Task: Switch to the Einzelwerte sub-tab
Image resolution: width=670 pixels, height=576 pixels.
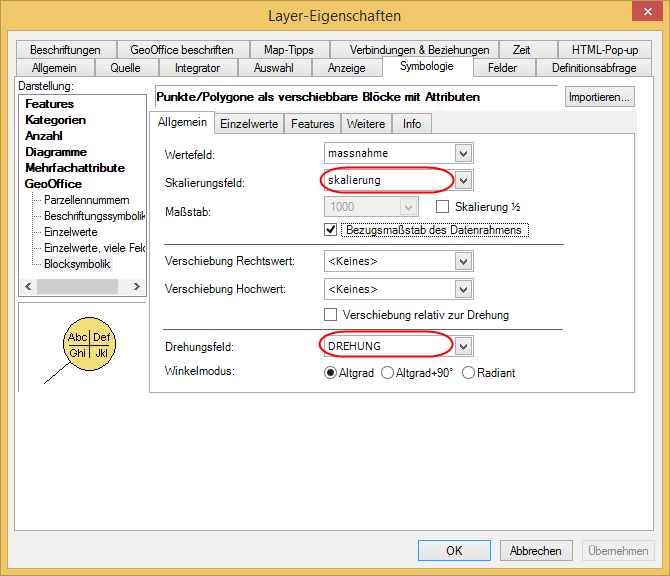Action: click(x=249, y=124)
